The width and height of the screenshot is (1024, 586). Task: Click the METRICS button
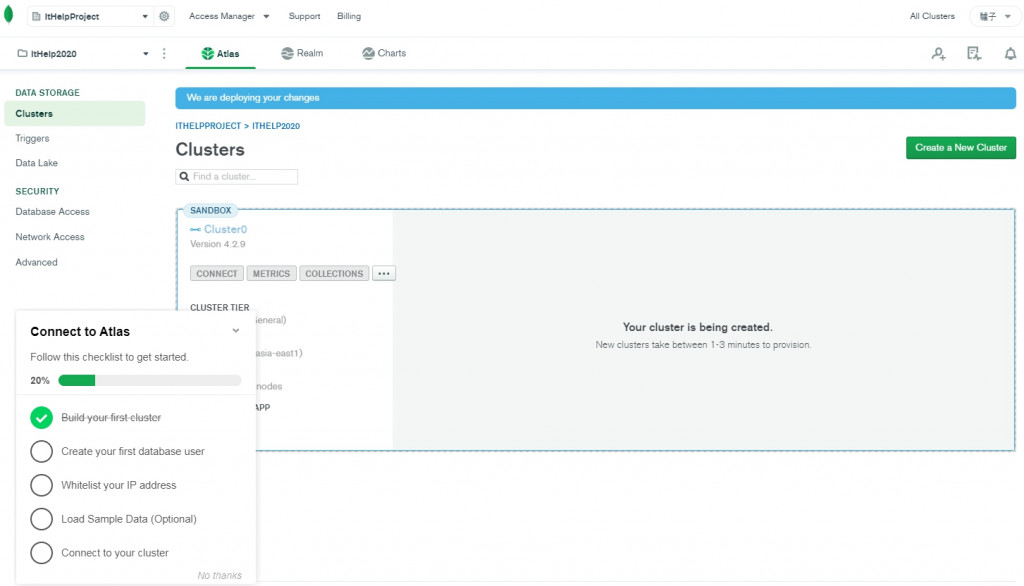272,273
